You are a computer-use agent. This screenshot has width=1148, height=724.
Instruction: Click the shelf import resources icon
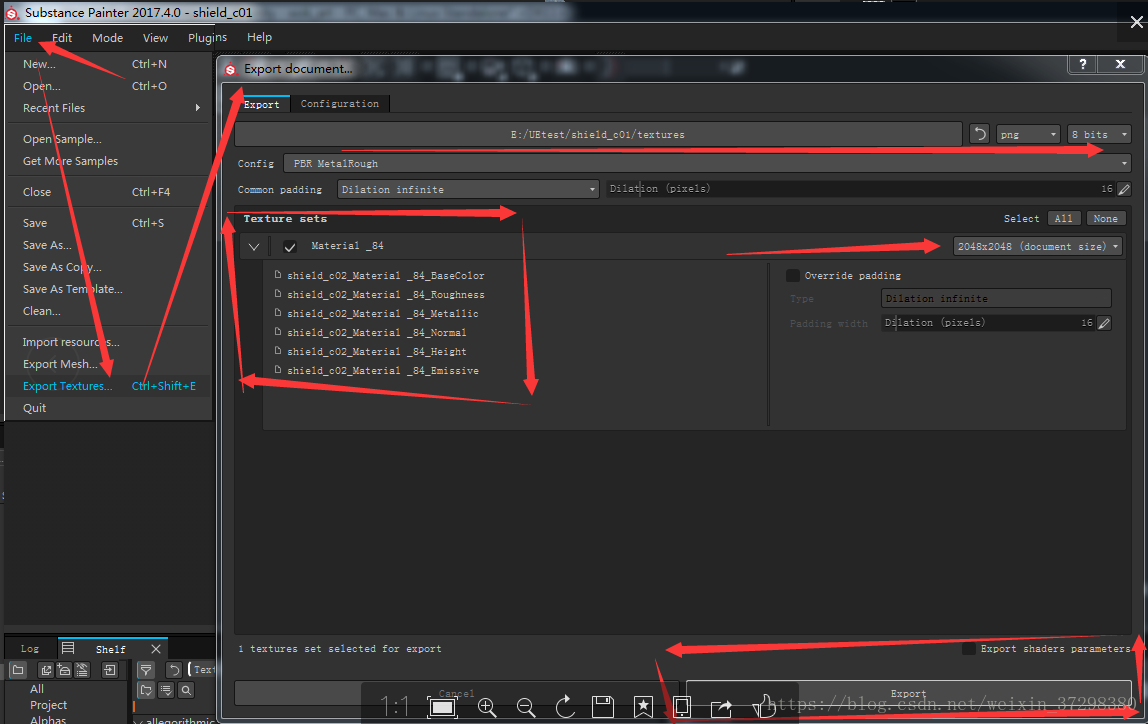[109, 670]
